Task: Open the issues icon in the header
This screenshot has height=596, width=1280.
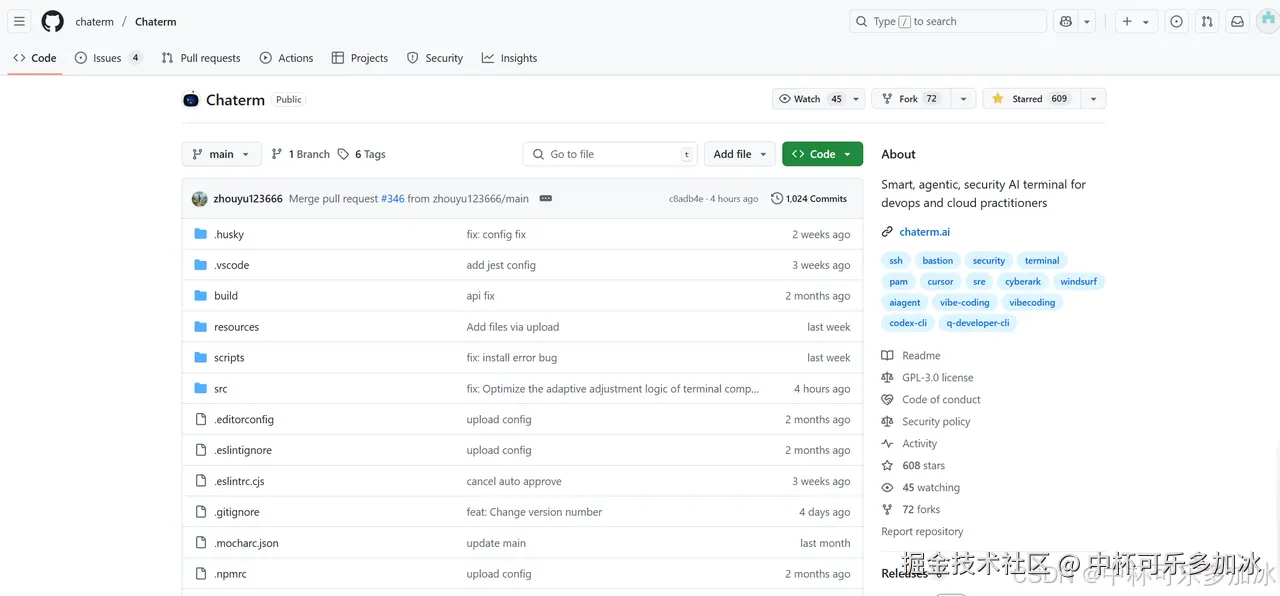Action: pos(1177,21)
